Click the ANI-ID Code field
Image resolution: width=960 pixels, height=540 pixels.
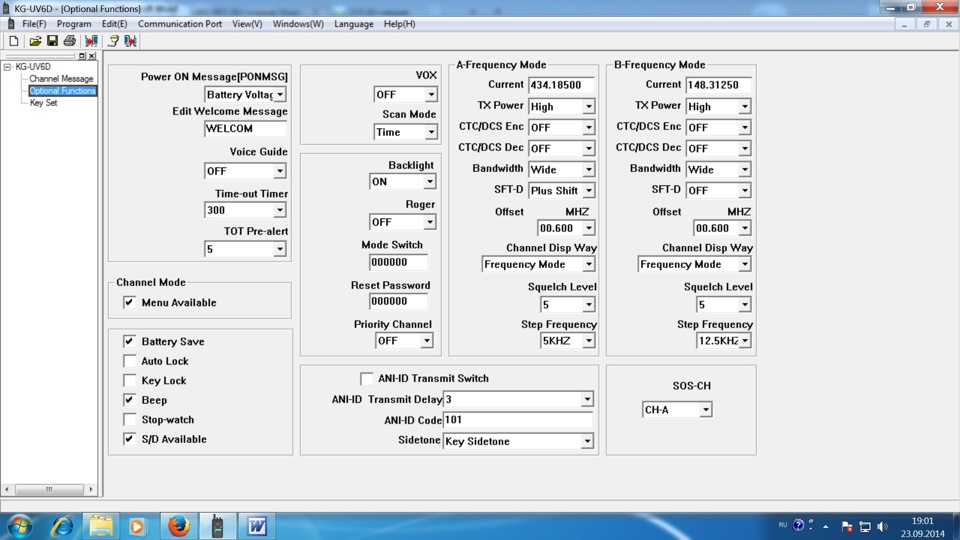coord(517,420)
